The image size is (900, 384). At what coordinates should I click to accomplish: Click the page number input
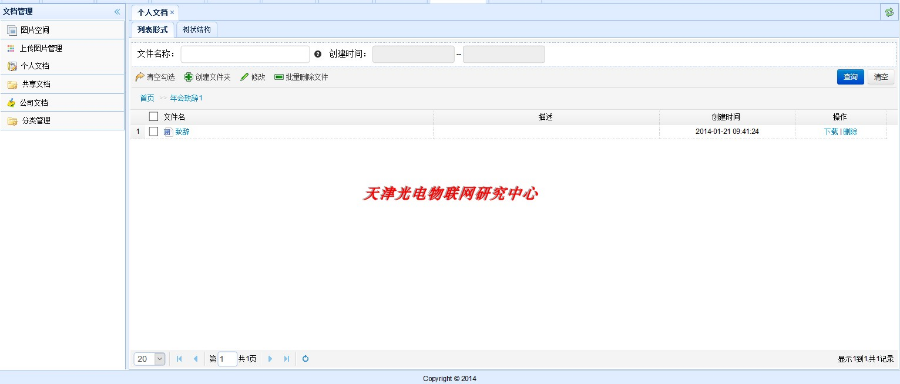(227, 359)
